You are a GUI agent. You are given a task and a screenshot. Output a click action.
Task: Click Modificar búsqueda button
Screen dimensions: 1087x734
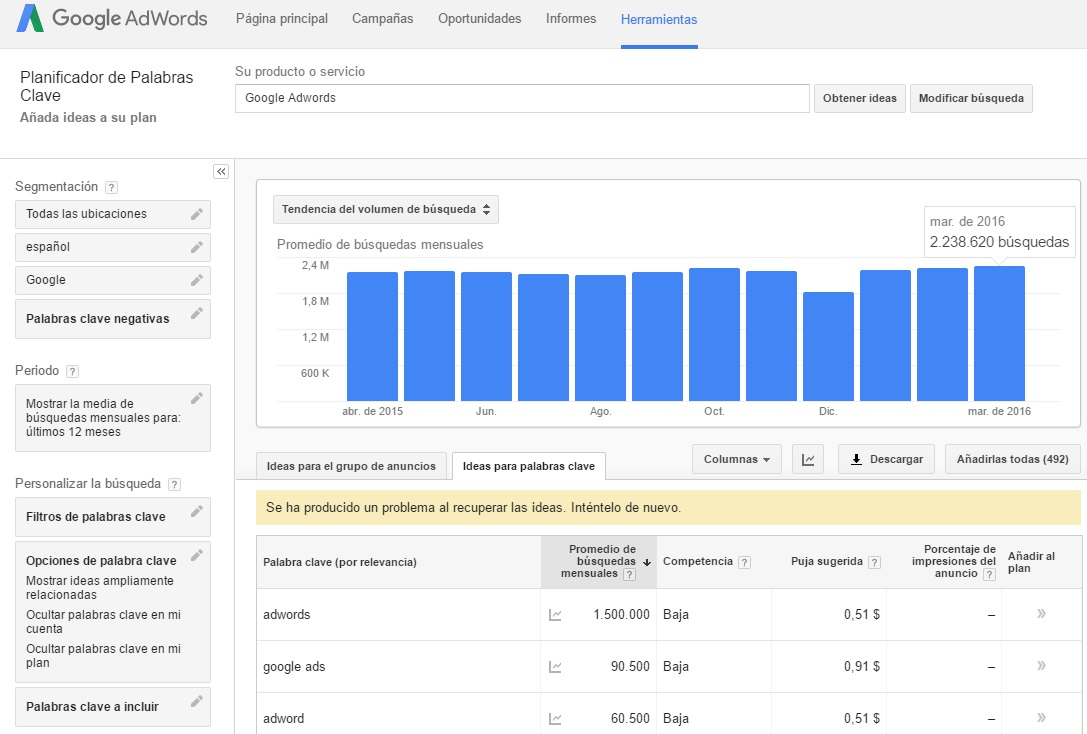[x=971, y=98]
